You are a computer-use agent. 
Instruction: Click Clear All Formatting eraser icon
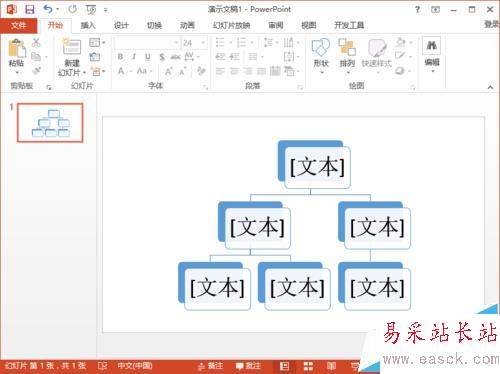tap(201, 71)
